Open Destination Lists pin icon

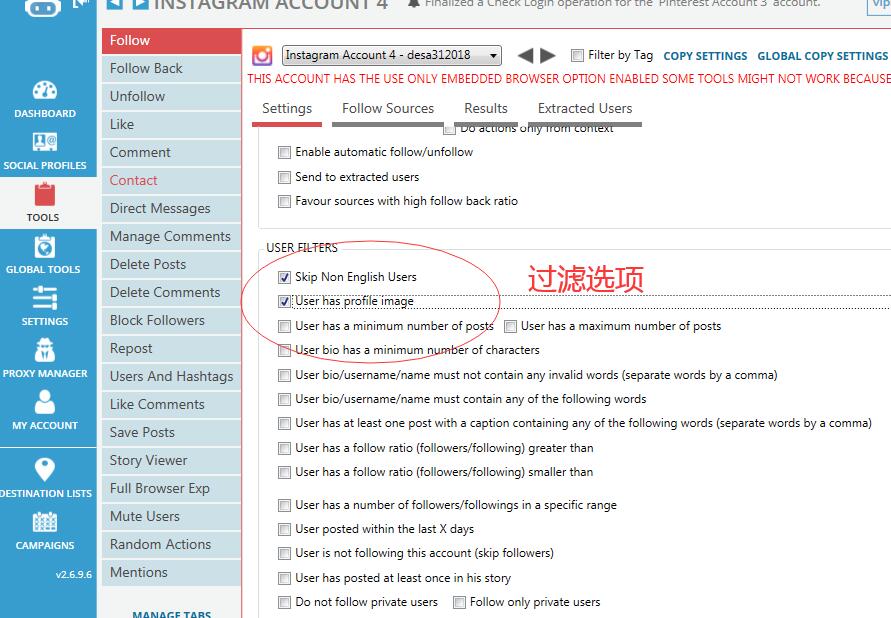coord(44,469)
